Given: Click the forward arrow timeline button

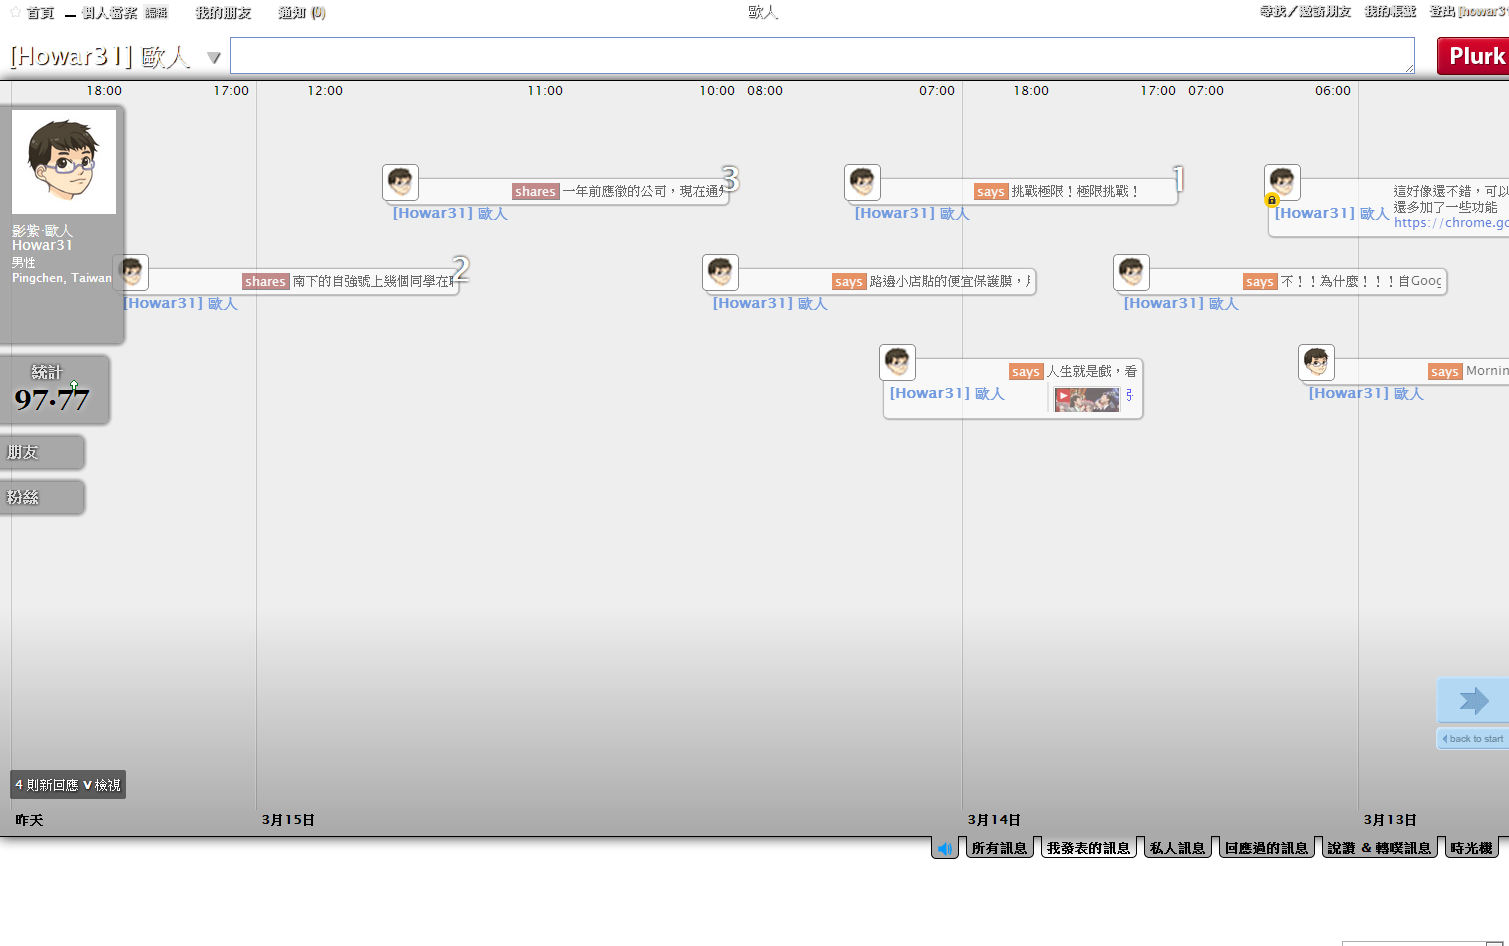Looking at the screenshot, I should click(x=1473, y=701).
